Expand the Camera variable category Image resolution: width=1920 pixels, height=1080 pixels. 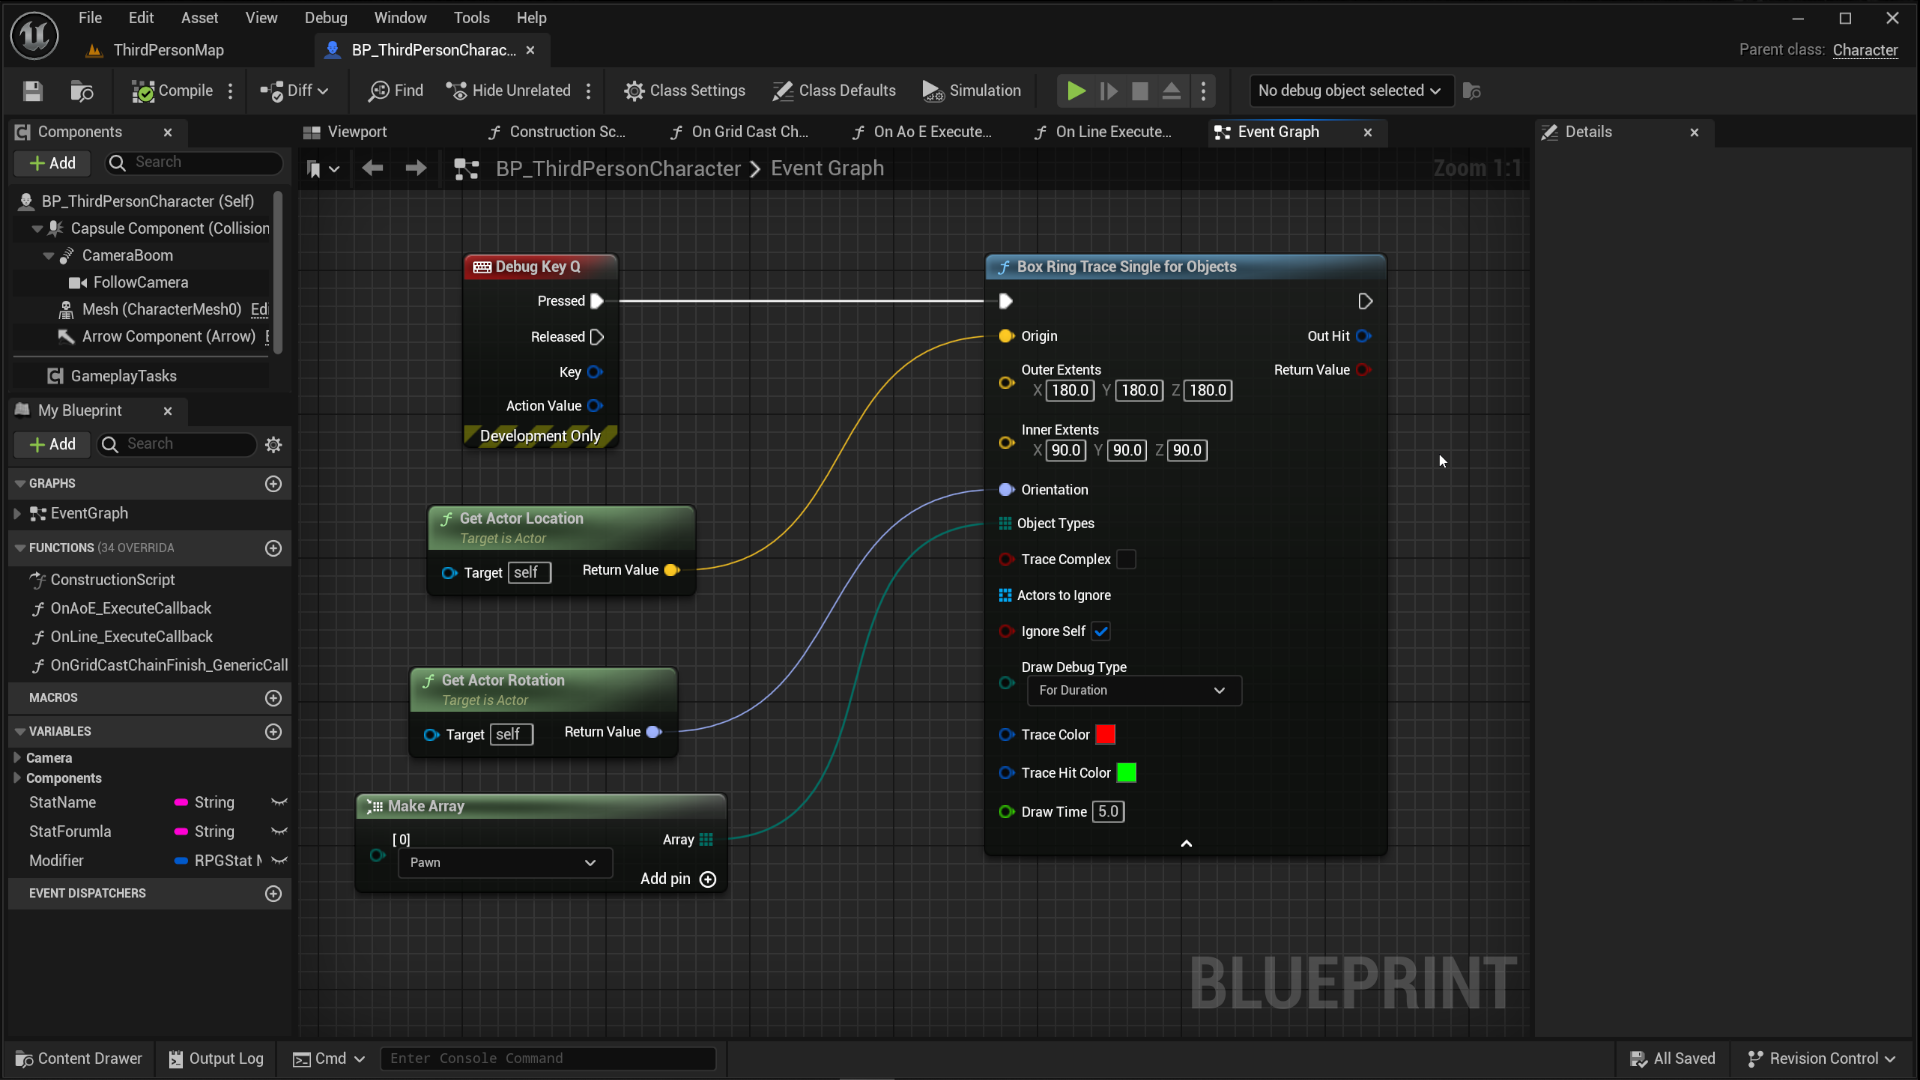[17, 758]
